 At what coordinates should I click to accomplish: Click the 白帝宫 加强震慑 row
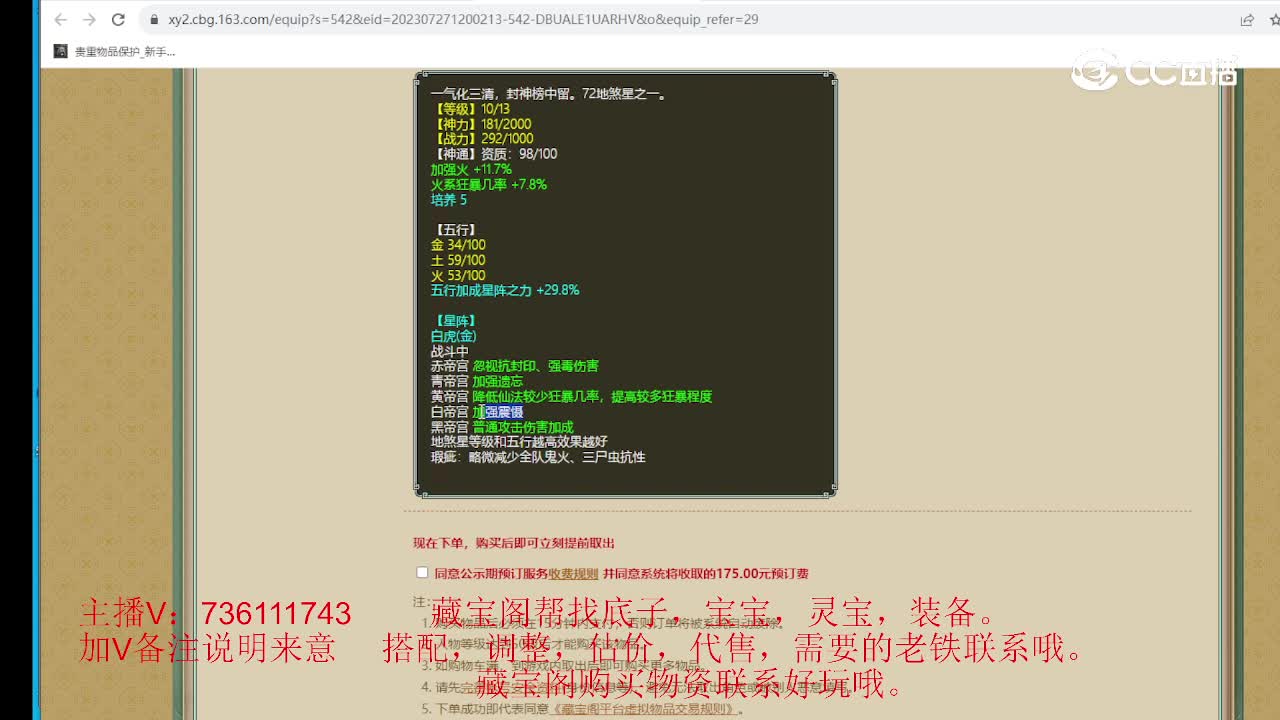[x=477, y=412]
